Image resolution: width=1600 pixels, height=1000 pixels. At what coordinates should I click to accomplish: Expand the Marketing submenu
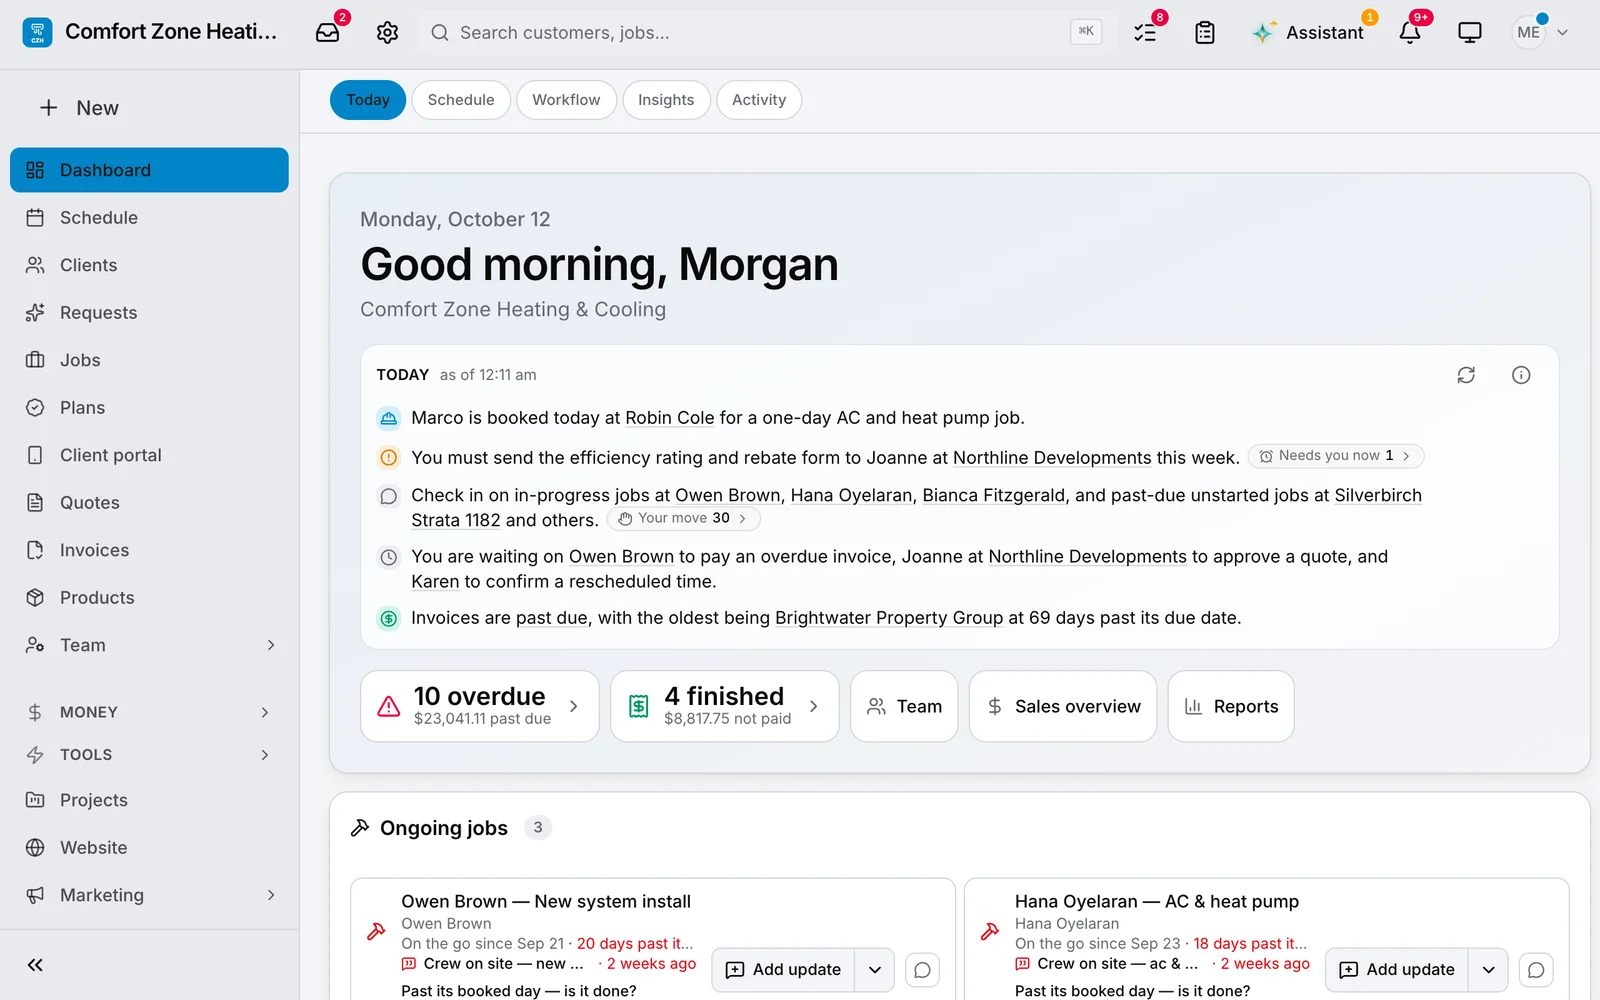[271, 895]
